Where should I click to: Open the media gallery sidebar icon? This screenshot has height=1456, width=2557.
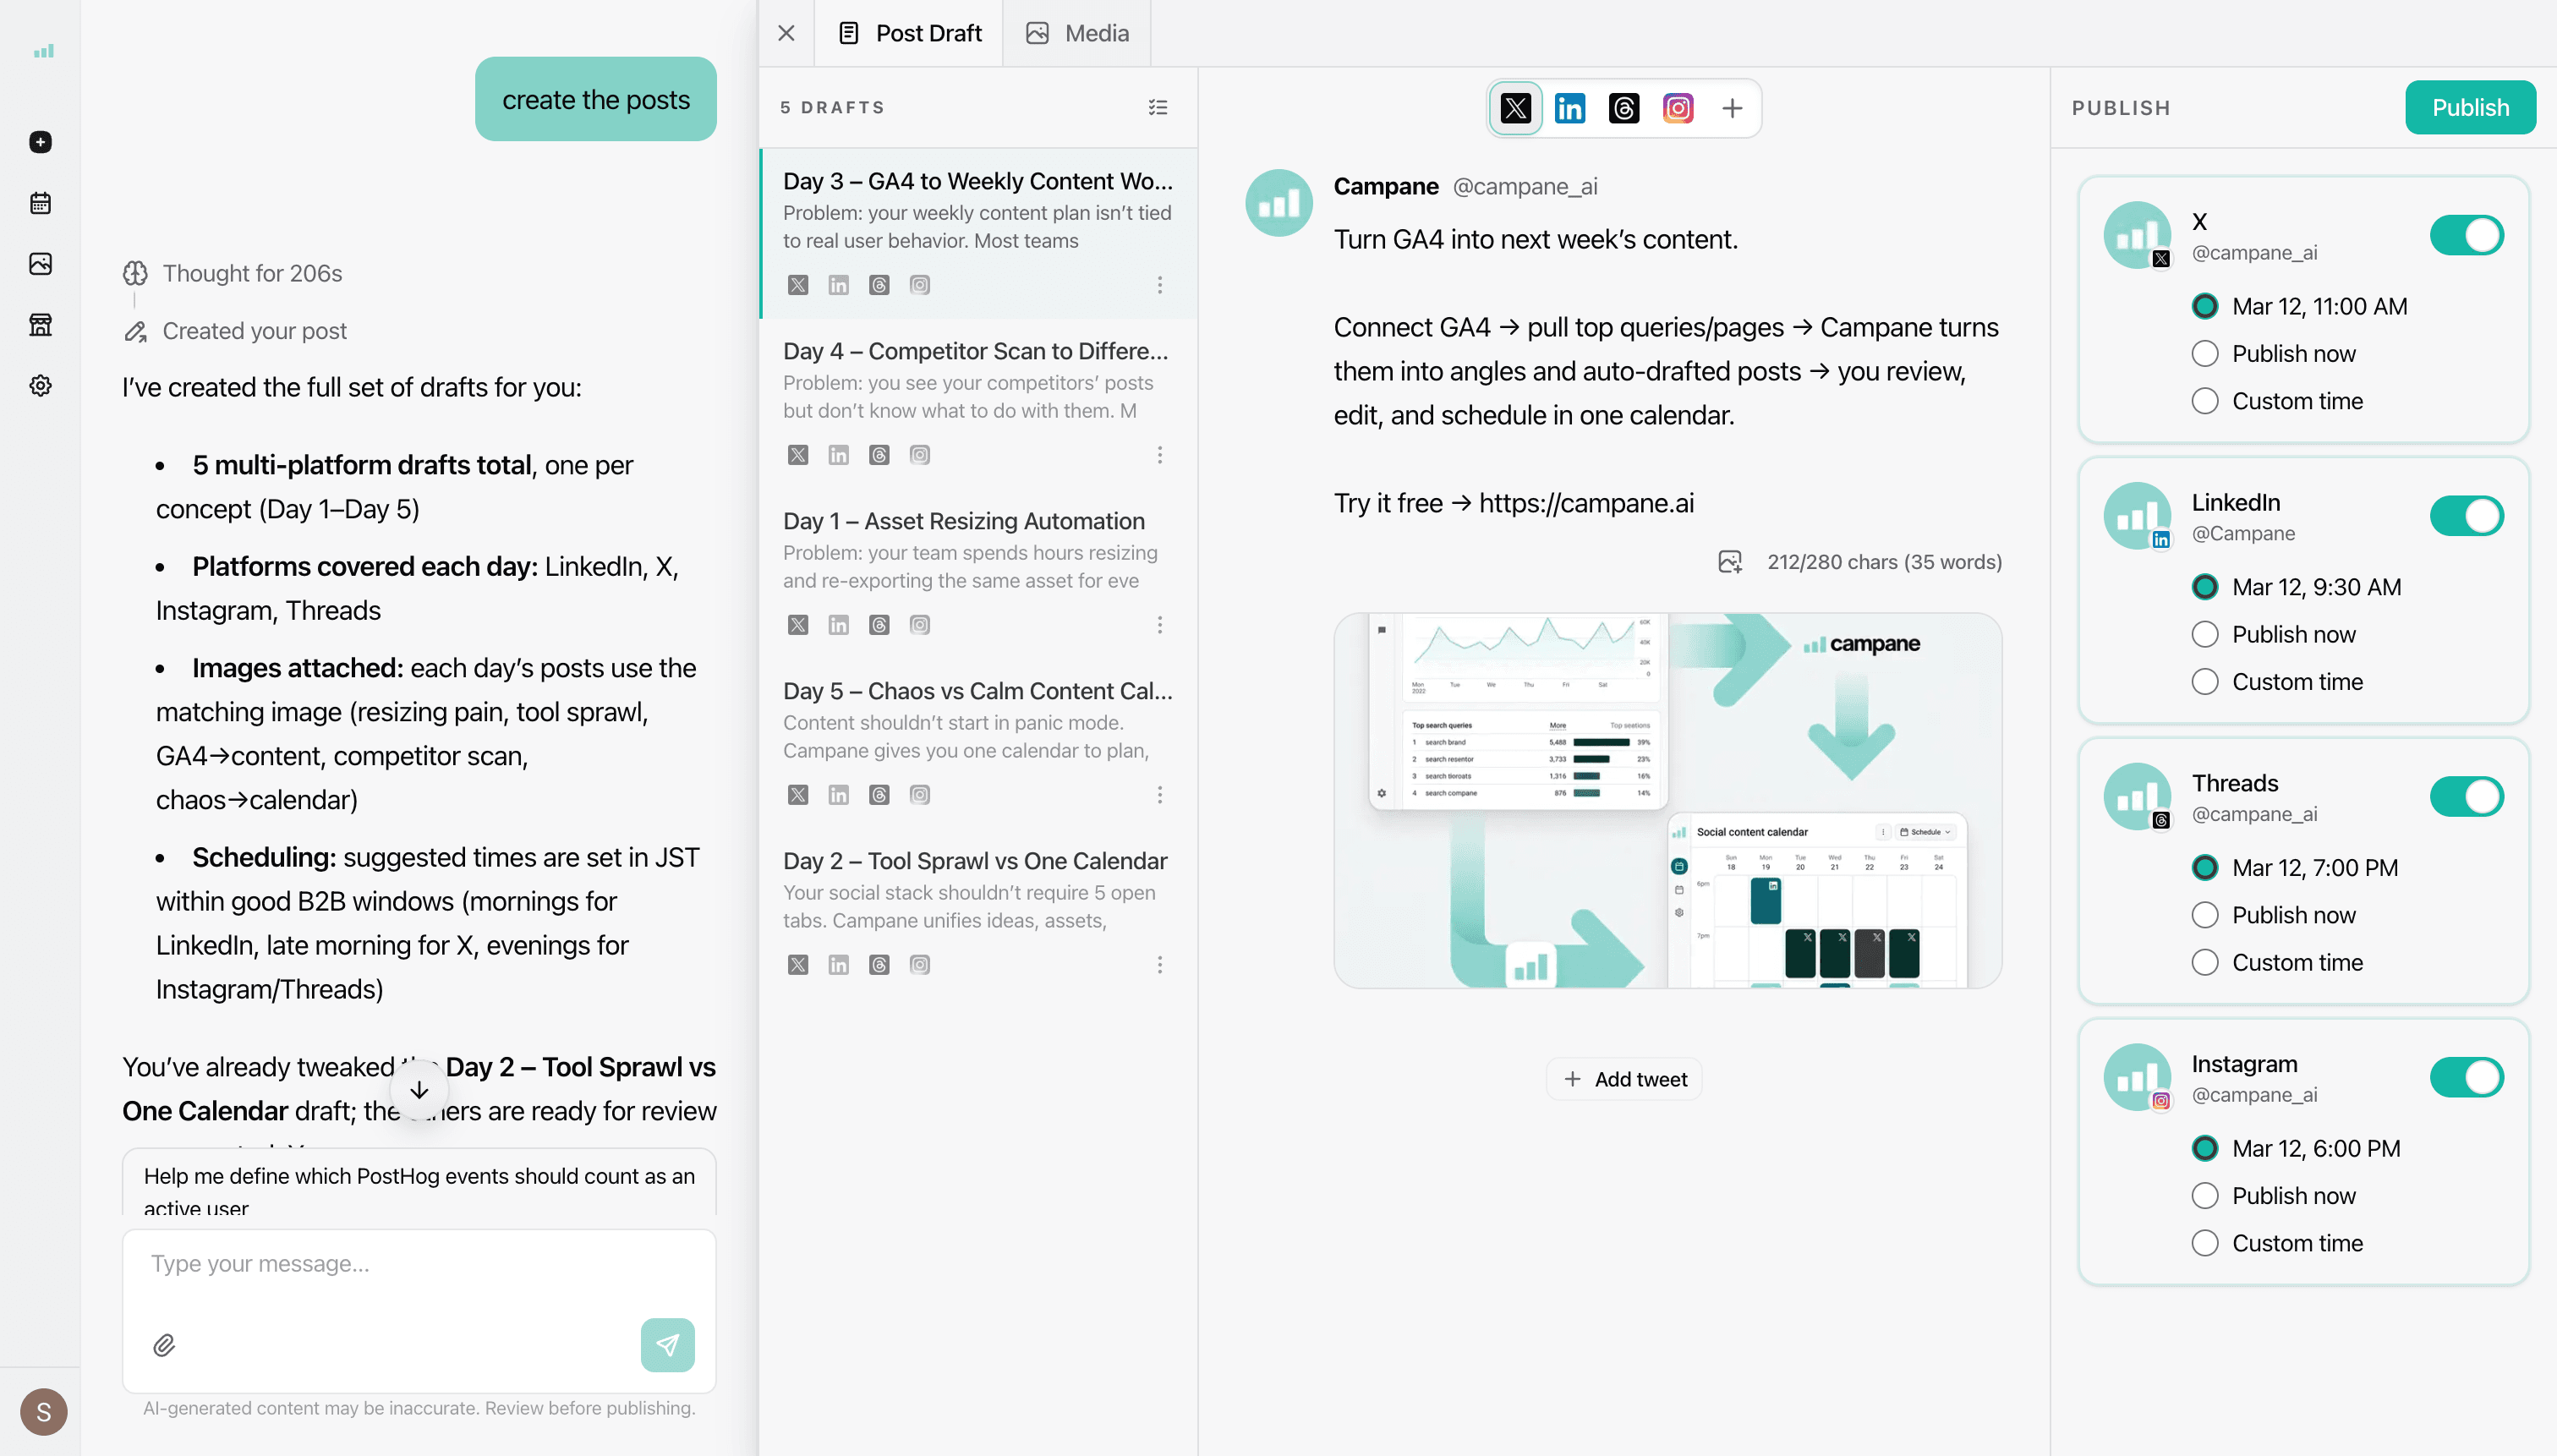[40, 264]
